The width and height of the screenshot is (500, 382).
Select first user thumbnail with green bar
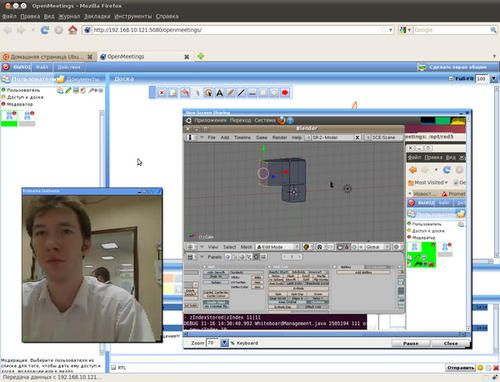(x=9, y=118)
